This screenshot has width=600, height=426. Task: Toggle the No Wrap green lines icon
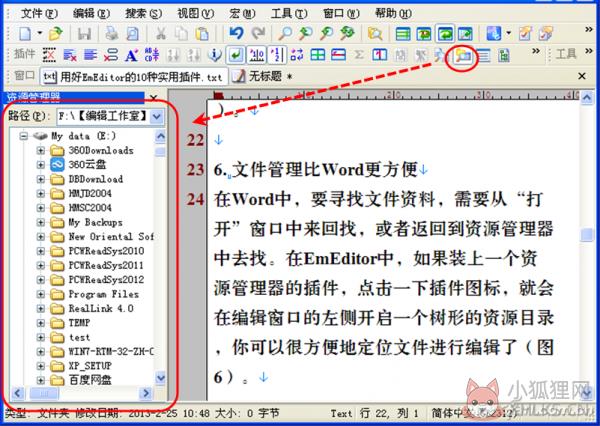click(403, 34)
